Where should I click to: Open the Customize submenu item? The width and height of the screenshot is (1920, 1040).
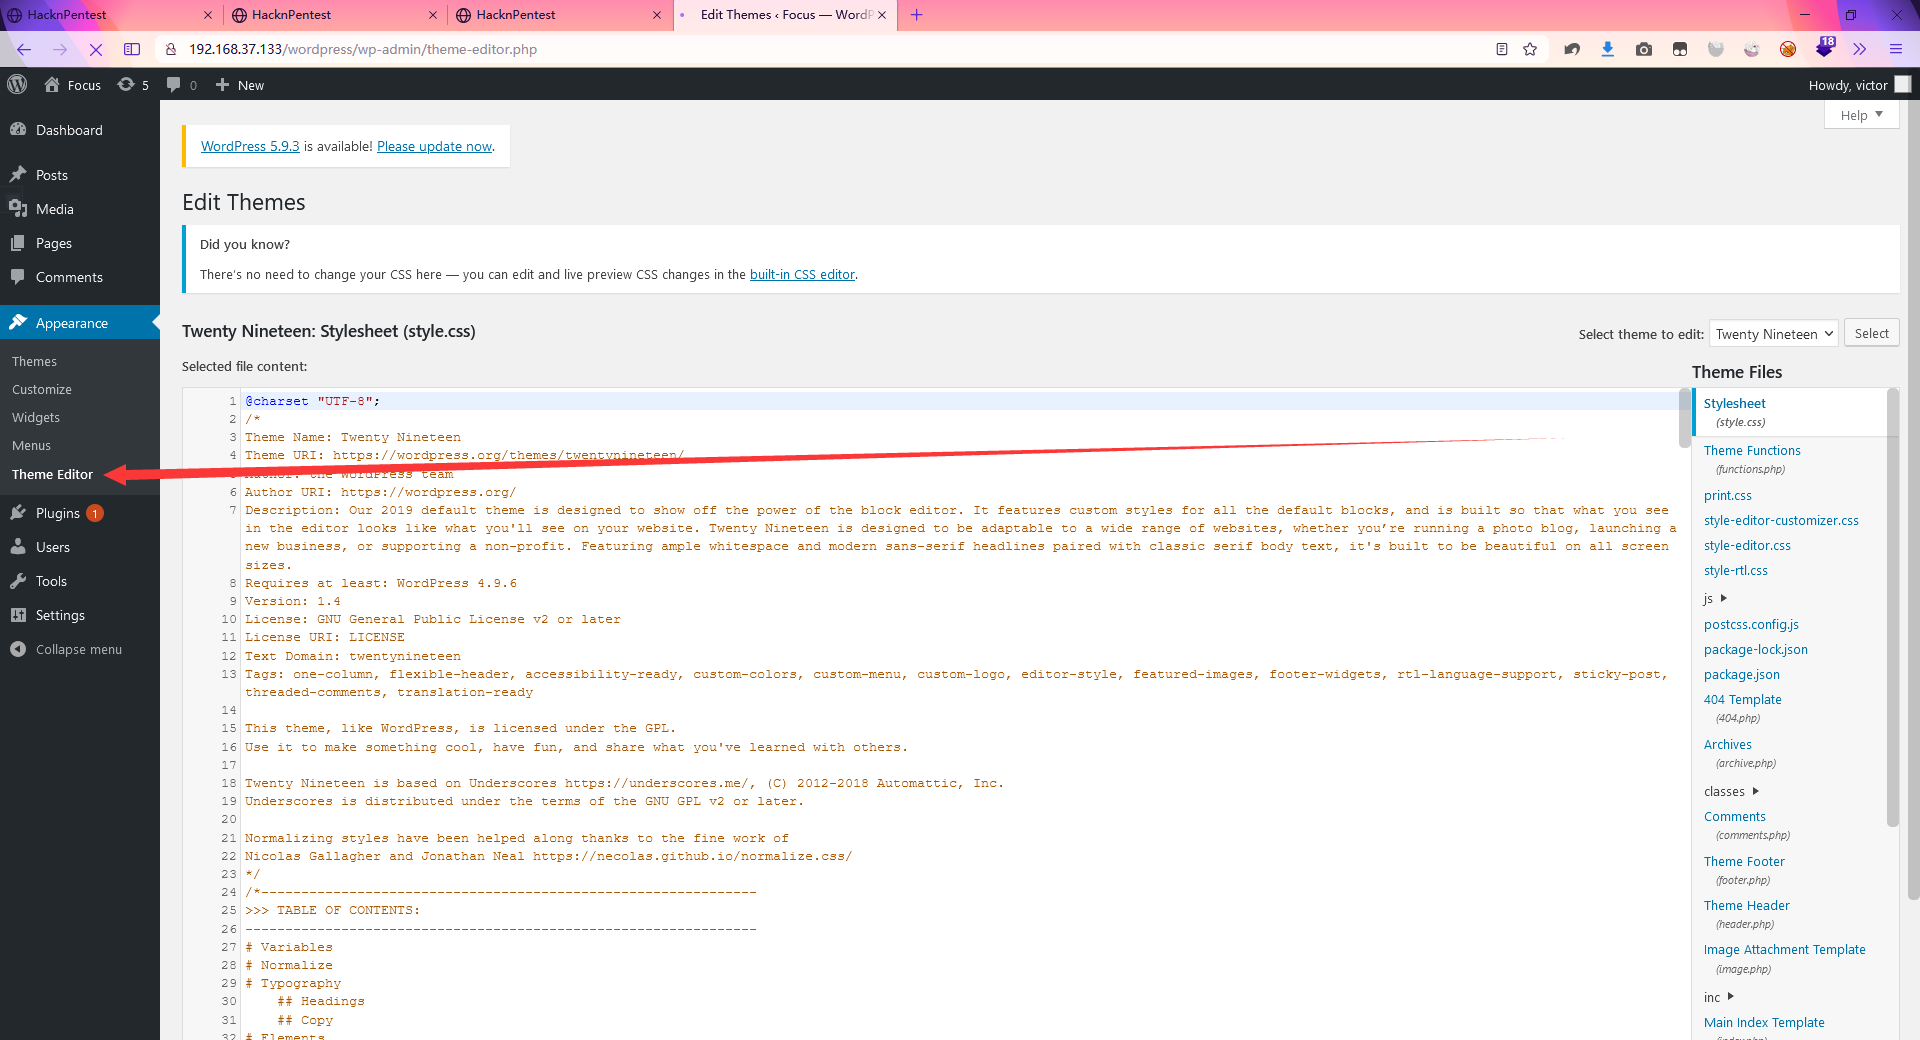pos(42,389)
